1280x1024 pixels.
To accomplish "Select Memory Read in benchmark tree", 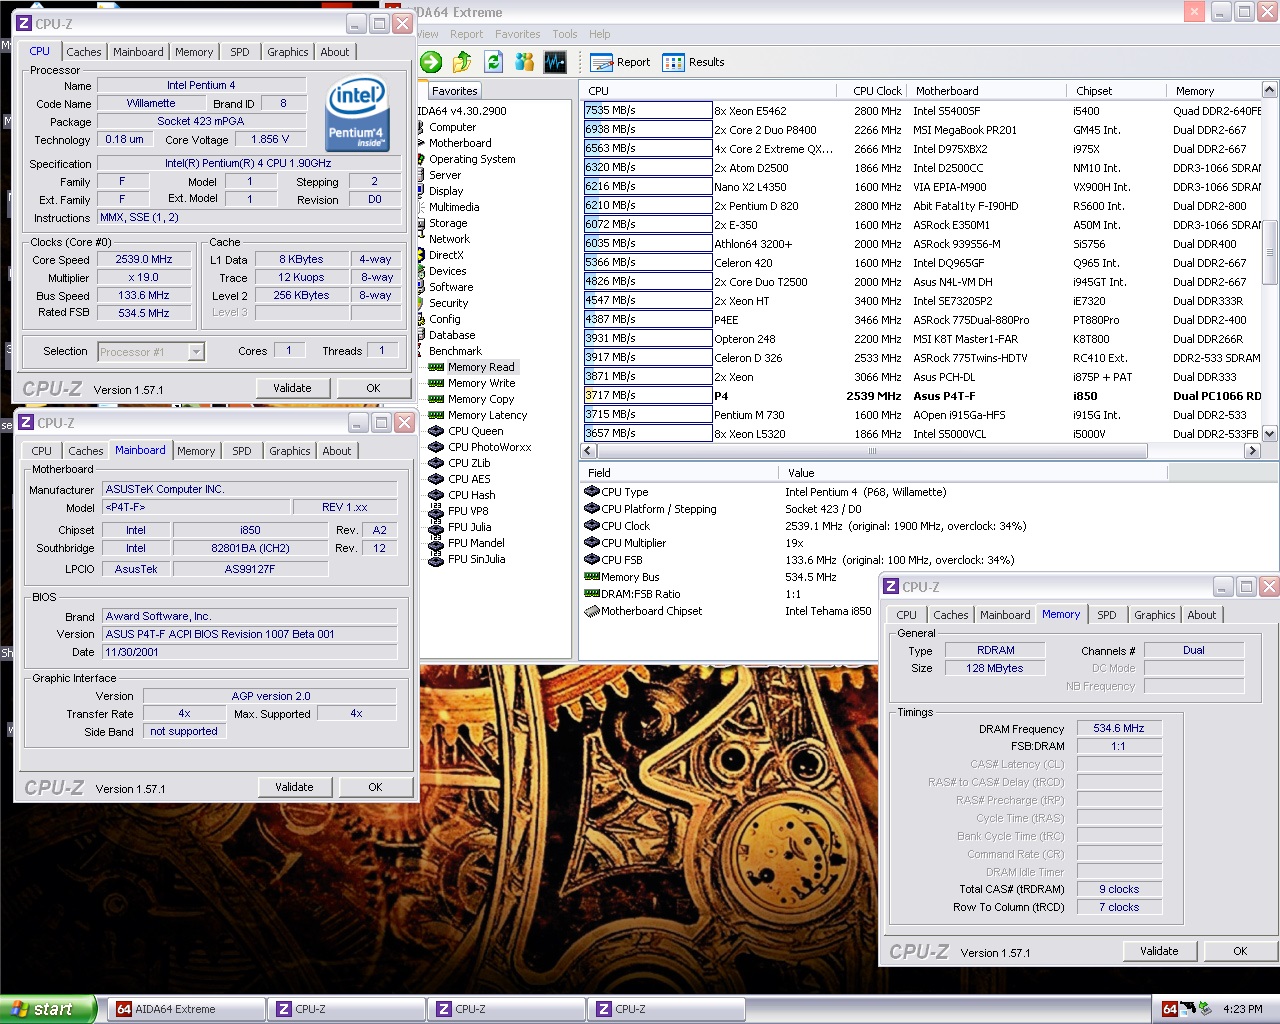I will 481,367.
